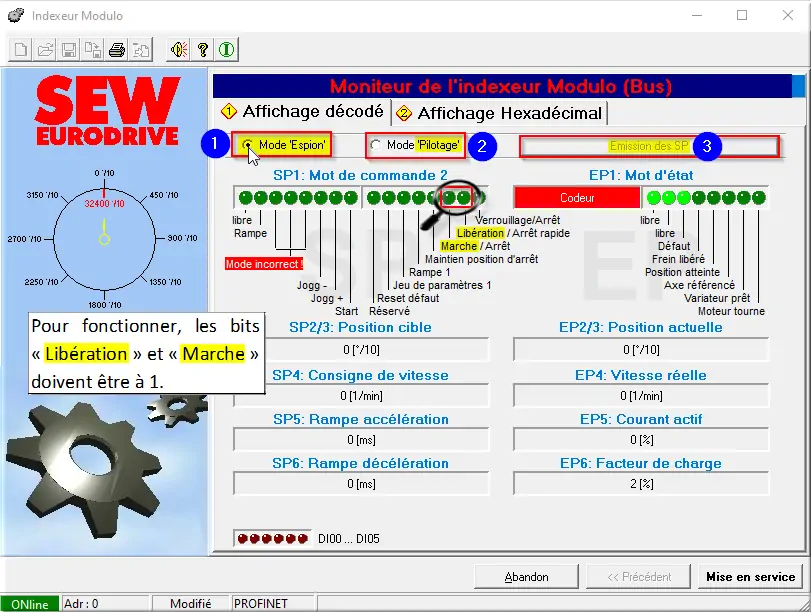Click the SP6 Rampe décélération value field

(361, 484)
